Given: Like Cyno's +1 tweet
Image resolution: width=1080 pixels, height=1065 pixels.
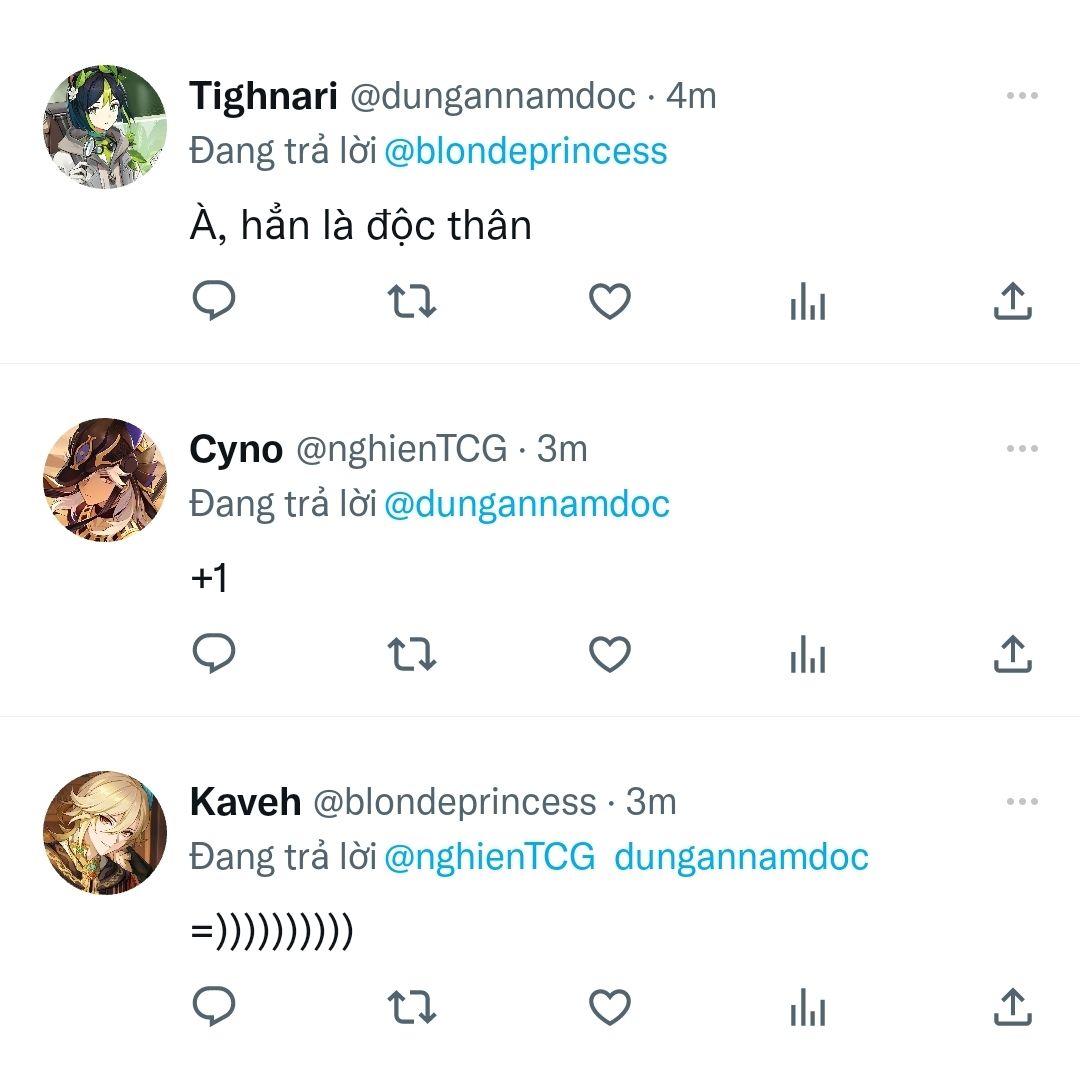Looking at the screenshot, I should pyautogui.click(x=609, y=654).
